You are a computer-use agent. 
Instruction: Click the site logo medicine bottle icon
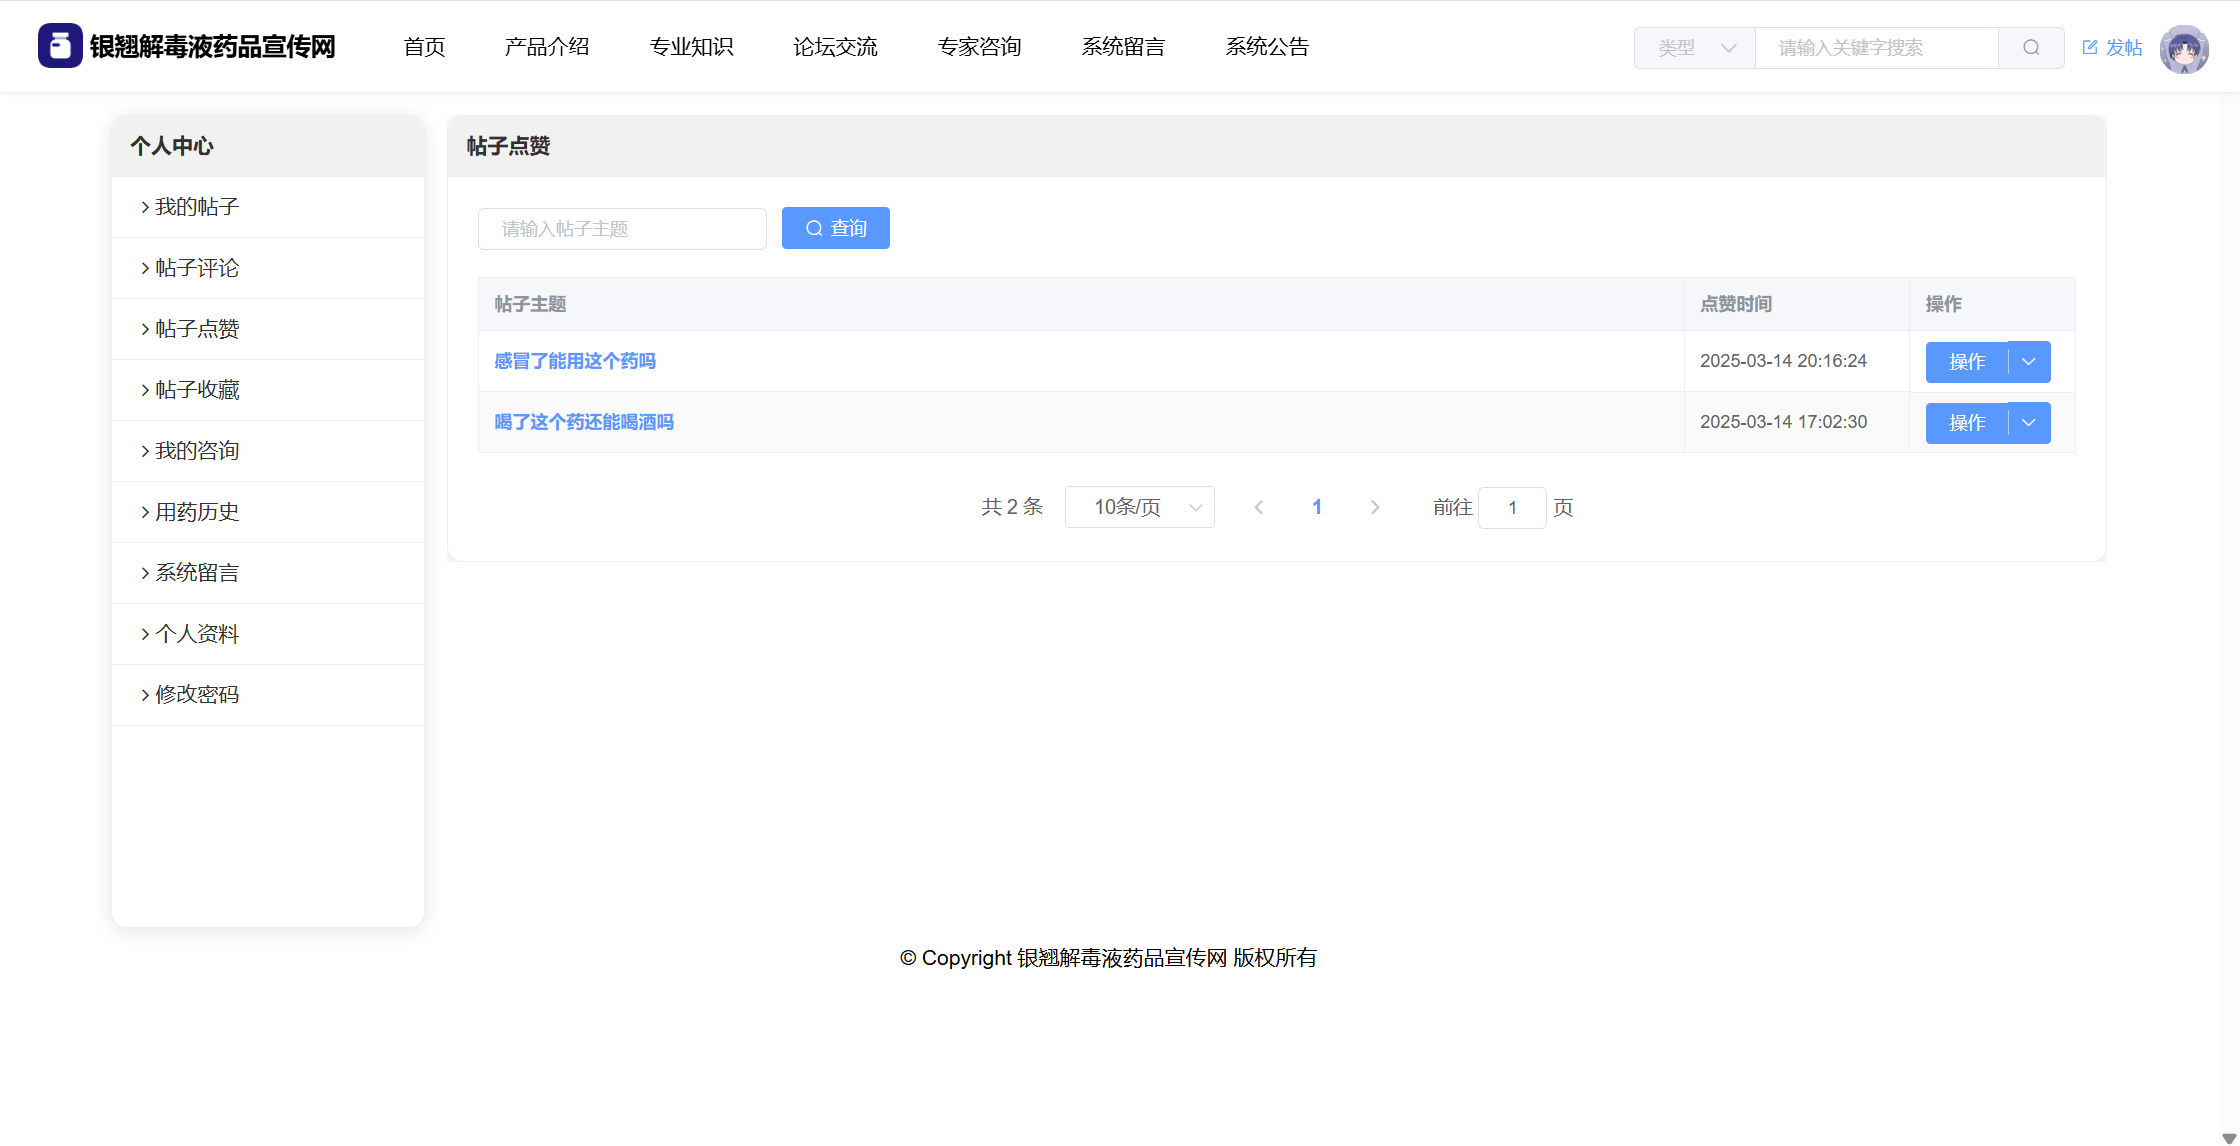60,46
